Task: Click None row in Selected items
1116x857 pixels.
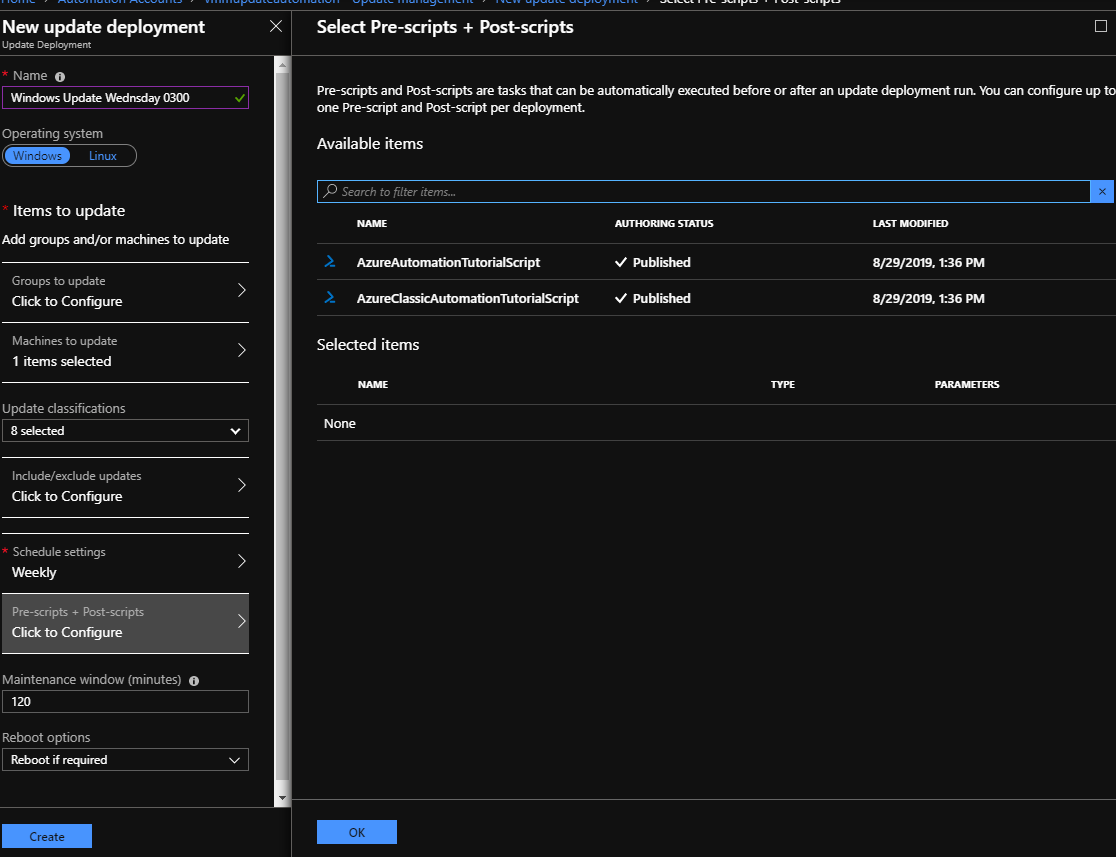Action: click(x=716, y=423)
